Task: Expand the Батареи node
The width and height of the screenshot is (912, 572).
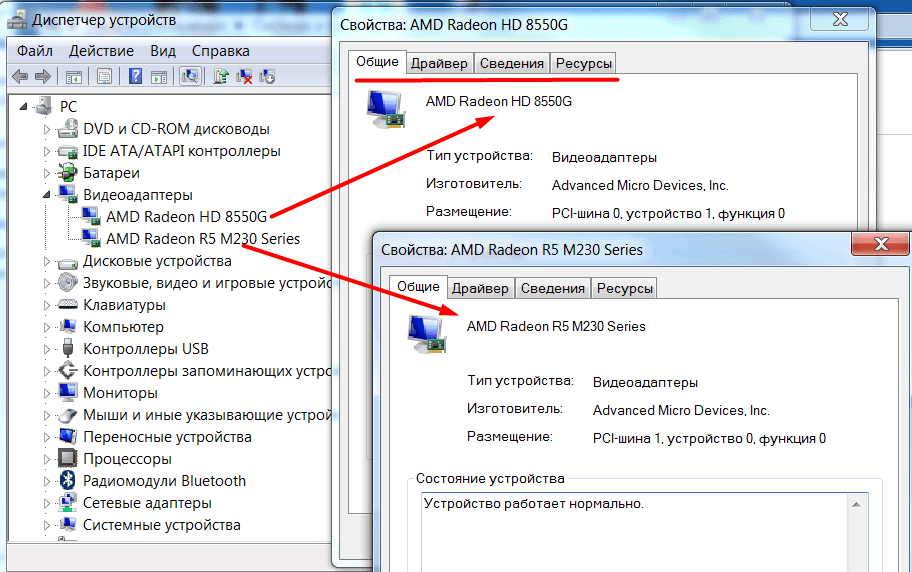Action: pos(47,173)
